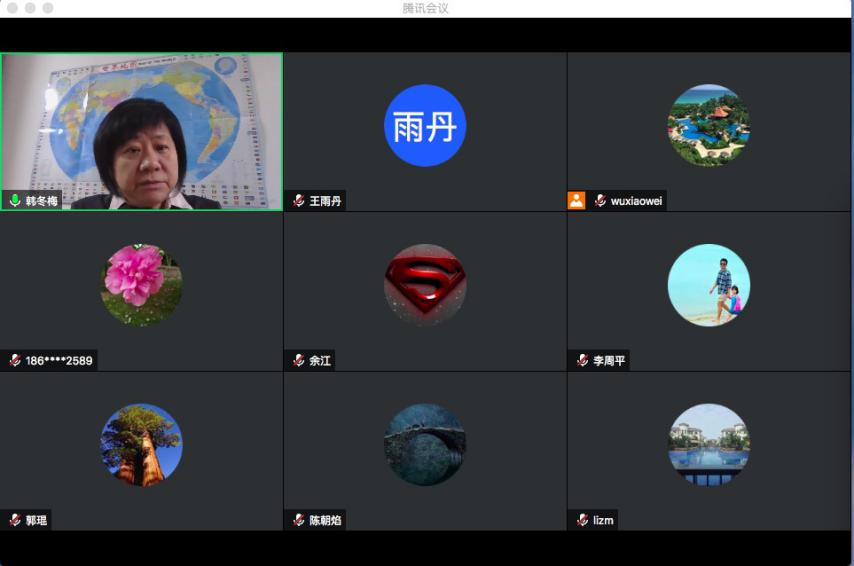Select 郭琨's tree avatar
This screenshot has height=566, width=854.
(x=141, y=445)
